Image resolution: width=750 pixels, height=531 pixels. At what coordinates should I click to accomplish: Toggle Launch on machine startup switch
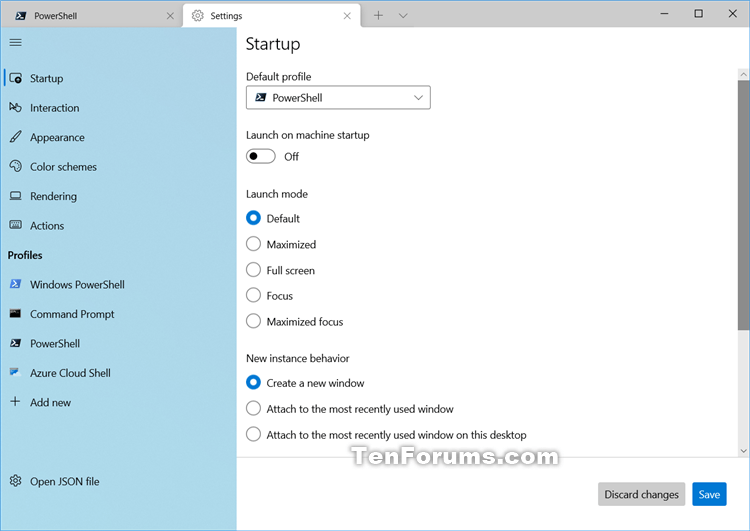click(261, 156)
